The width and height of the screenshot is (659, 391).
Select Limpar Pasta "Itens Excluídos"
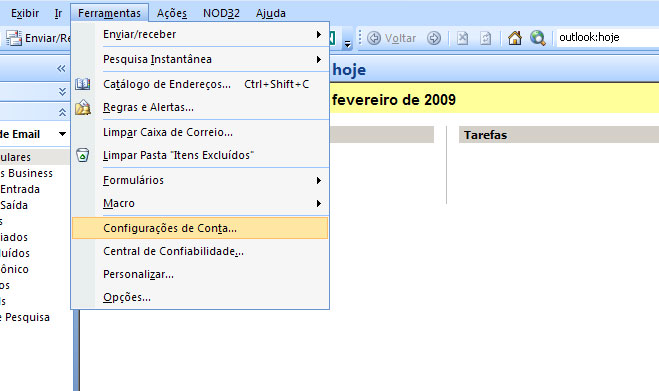[x=200, y=155]
